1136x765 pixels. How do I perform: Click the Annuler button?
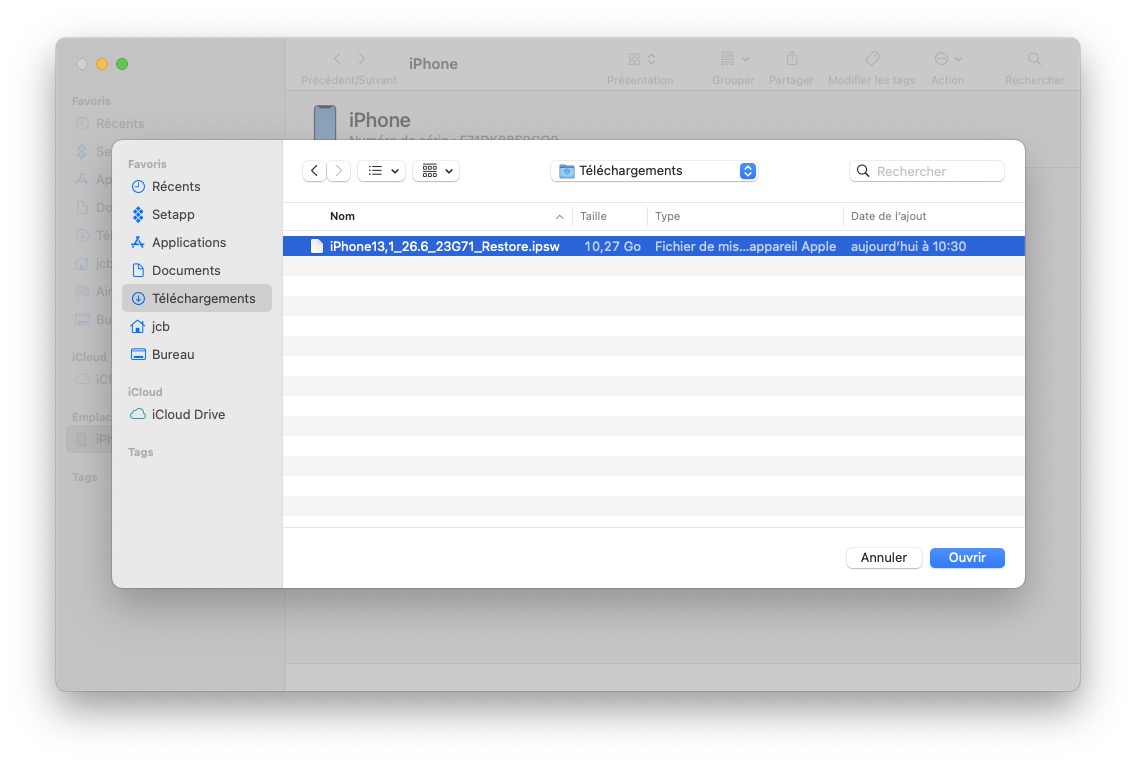884,558
